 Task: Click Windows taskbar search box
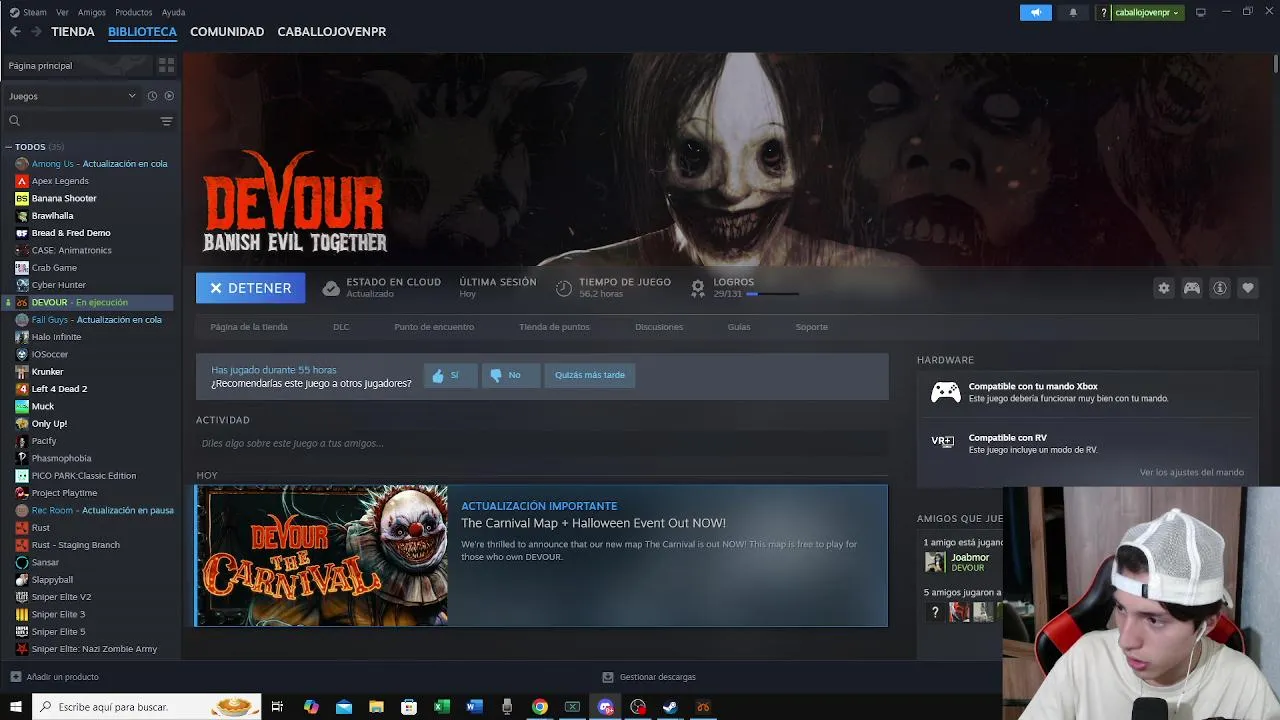pos(146,707)
